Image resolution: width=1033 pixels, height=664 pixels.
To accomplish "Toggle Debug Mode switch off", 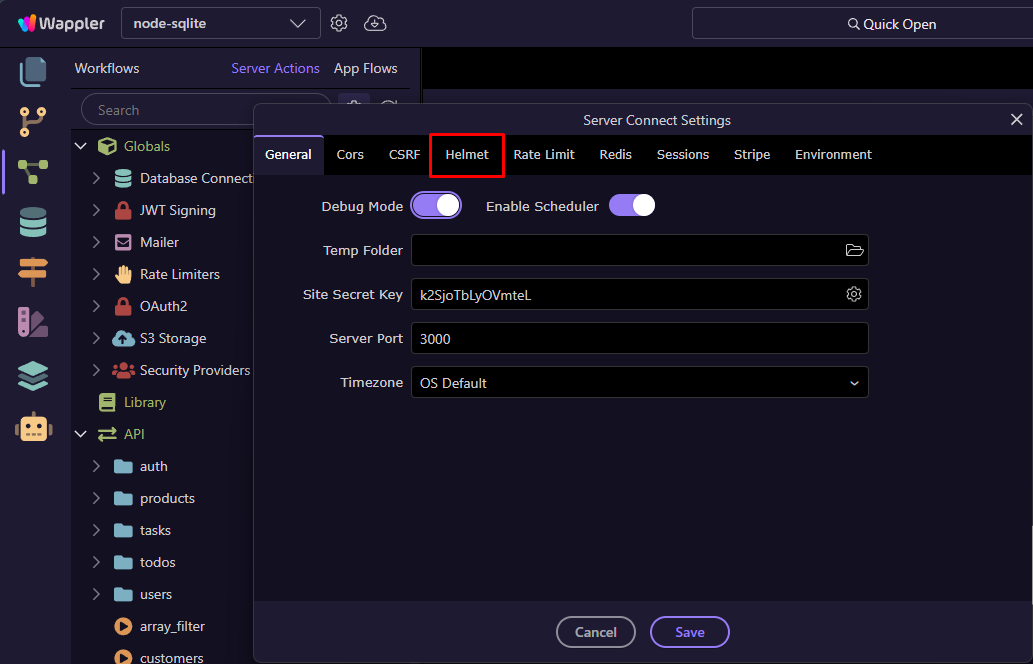I will coord(436,206).
